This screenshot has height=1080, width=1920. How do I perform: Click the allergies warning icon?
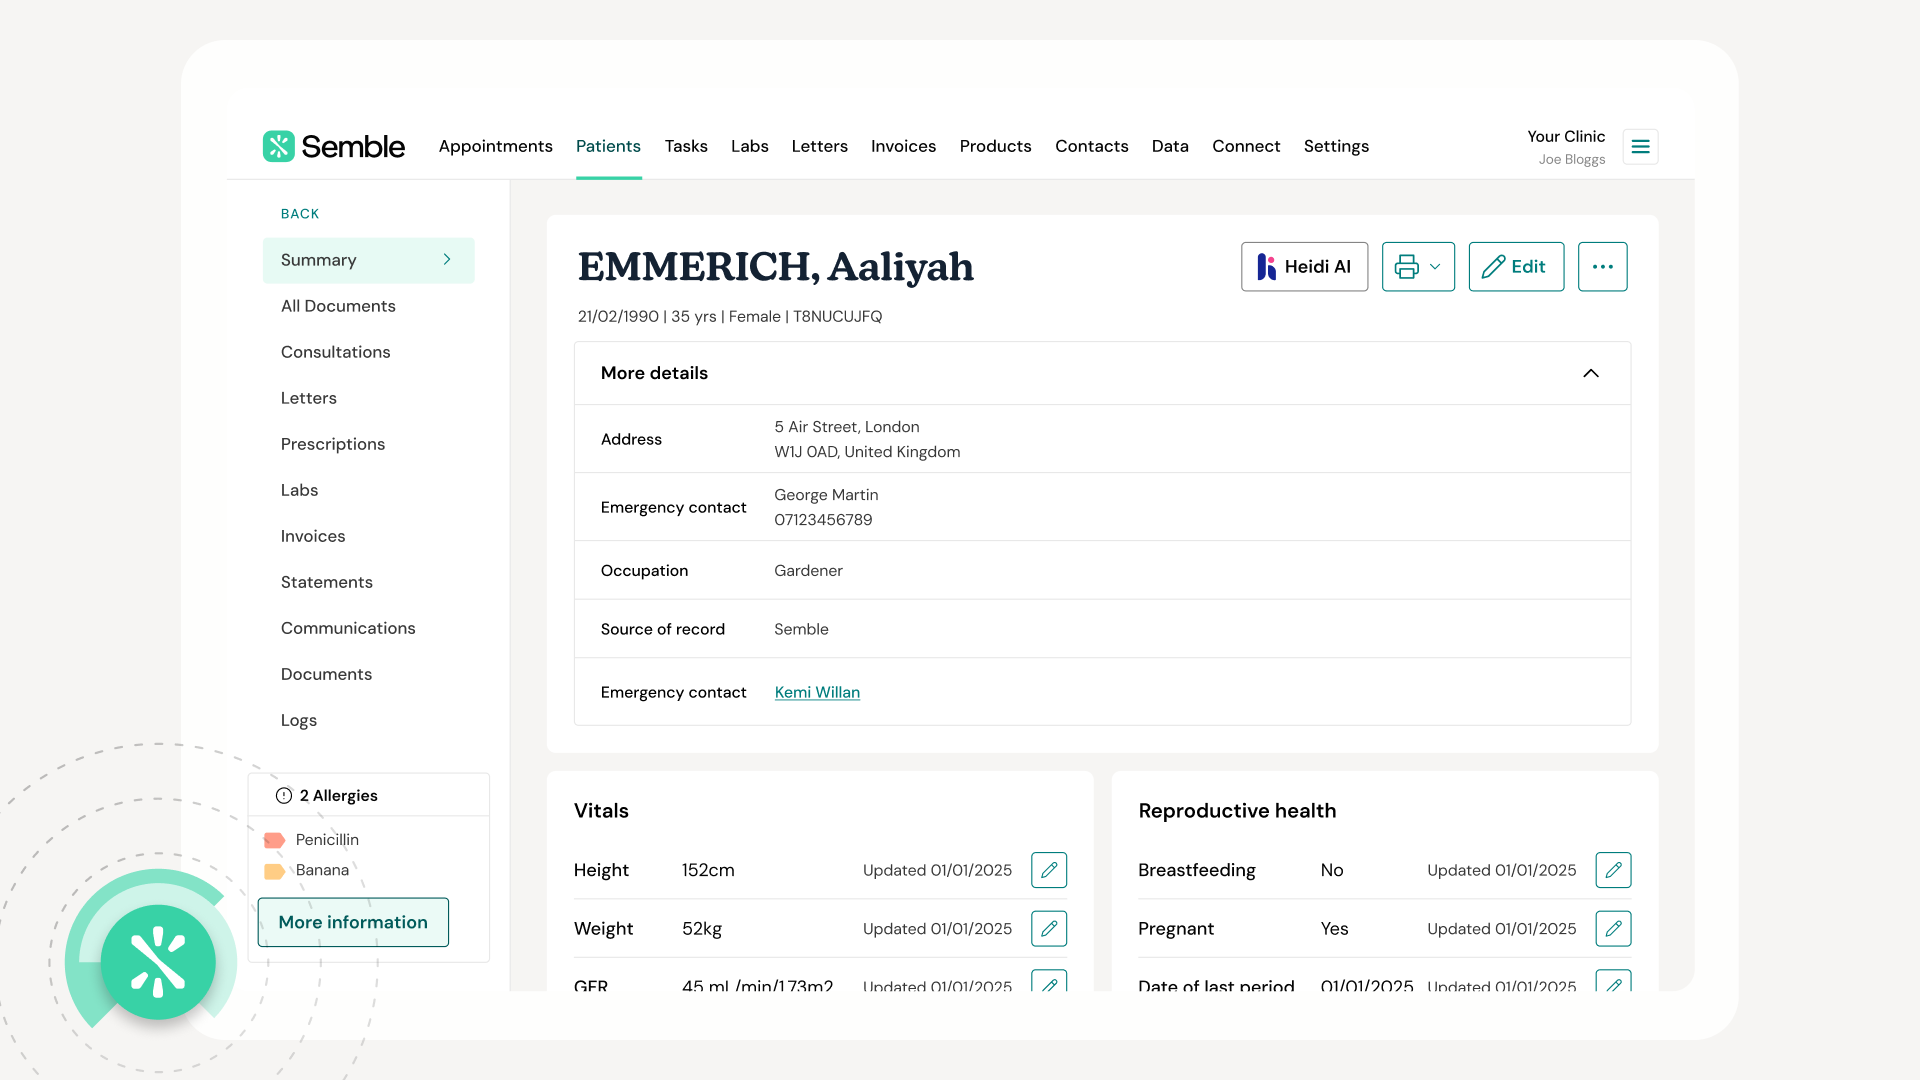(281, 795)
